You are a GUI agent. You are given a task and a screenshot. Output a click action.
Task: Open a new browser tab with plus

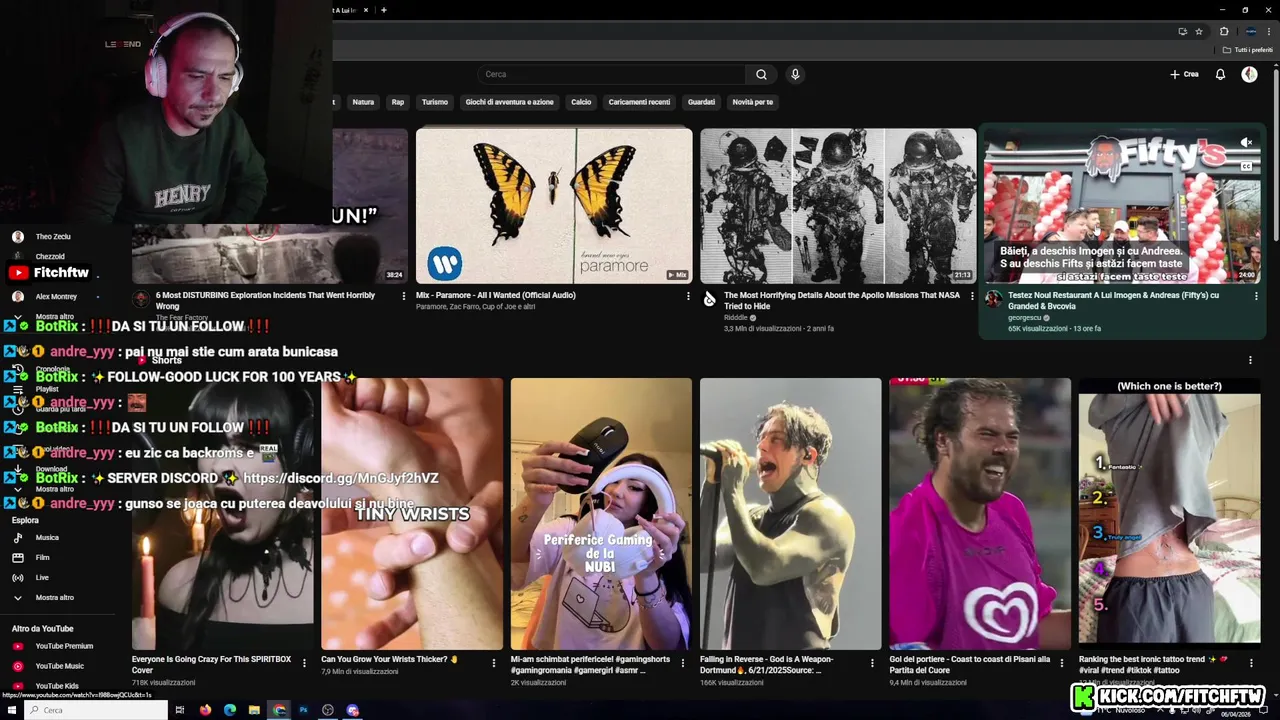point(383,10)
